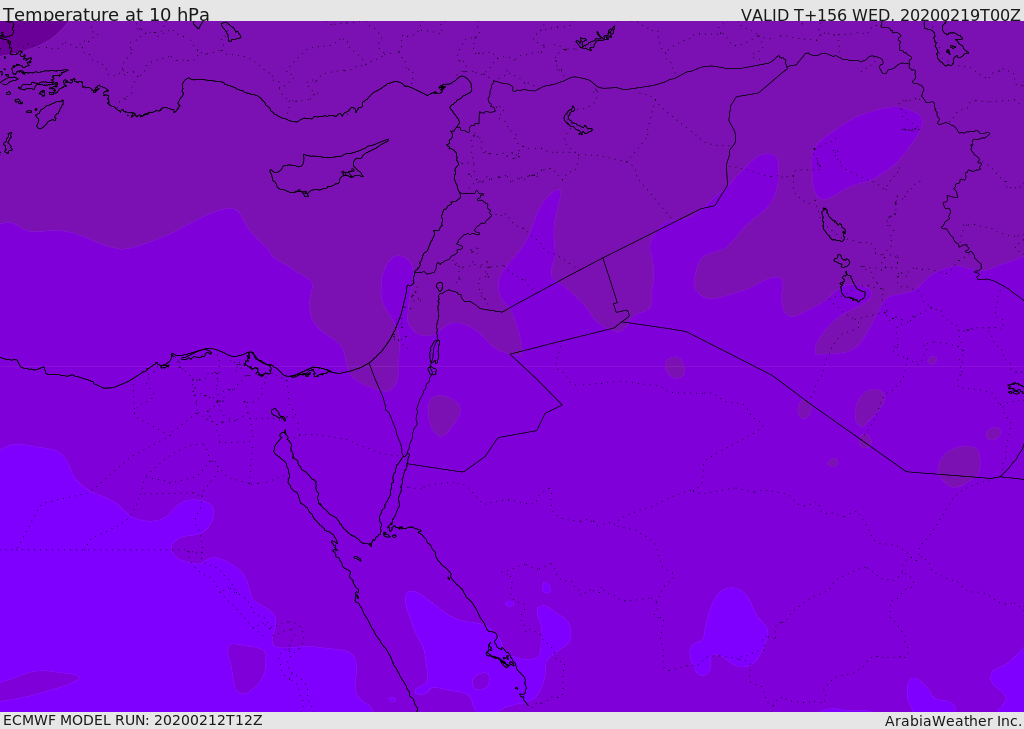Click the 'ECMWF MODEL RUN: 20200212T12Z' text
Viewport: 1024px width, 729px height.
pyautogui.click(x=133, y=720)
